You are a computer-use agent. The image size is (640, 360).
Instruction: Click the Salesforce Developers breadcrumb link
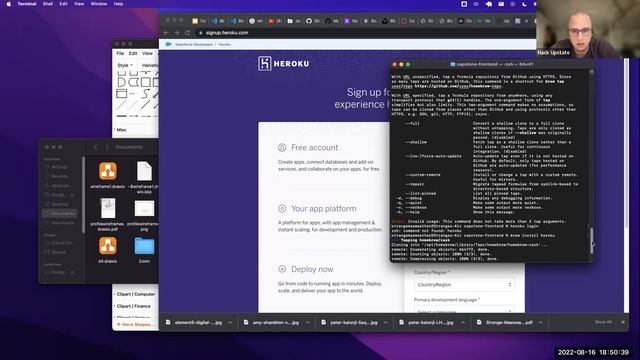pos(194,44)
